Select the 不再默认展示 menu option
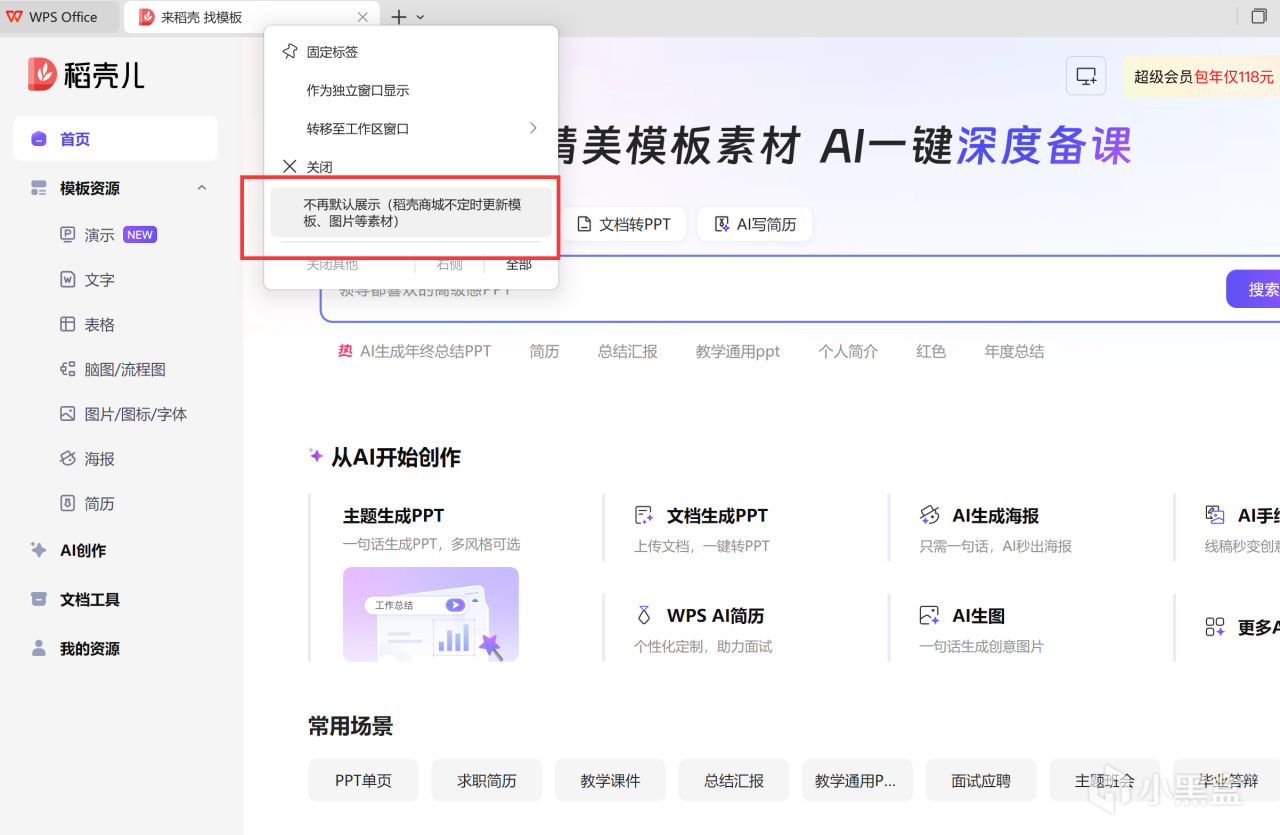 411,212
